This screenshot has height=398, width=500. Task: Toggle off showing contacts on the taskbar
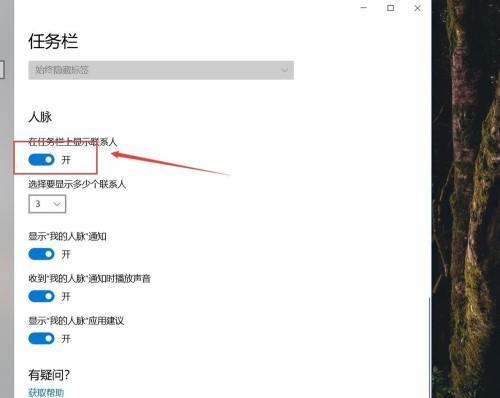pyautogui.click(x=41, y=160)
